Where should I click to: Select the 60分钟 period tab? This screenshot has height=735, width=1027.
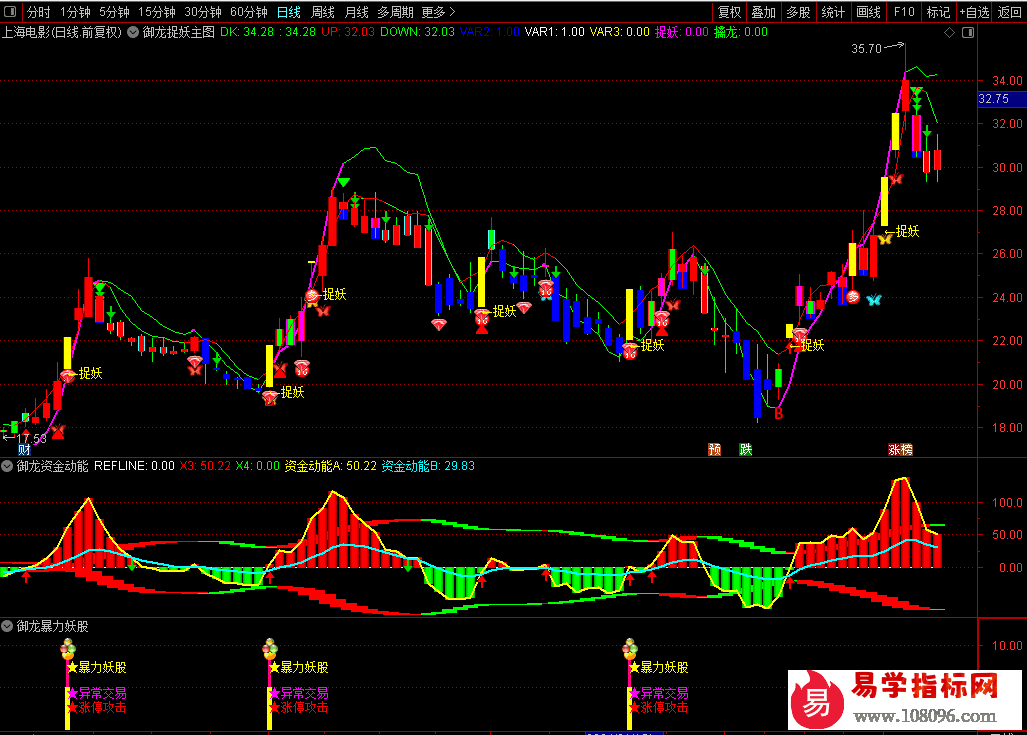249,12
